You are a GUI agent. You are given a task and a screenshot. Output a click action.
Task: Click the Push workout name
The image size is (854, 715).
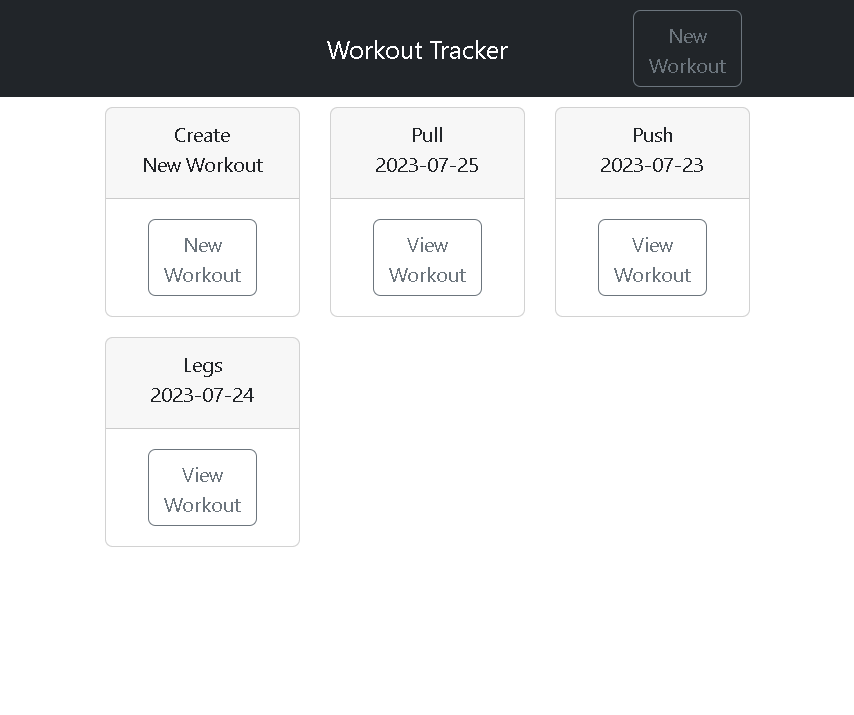652,135
